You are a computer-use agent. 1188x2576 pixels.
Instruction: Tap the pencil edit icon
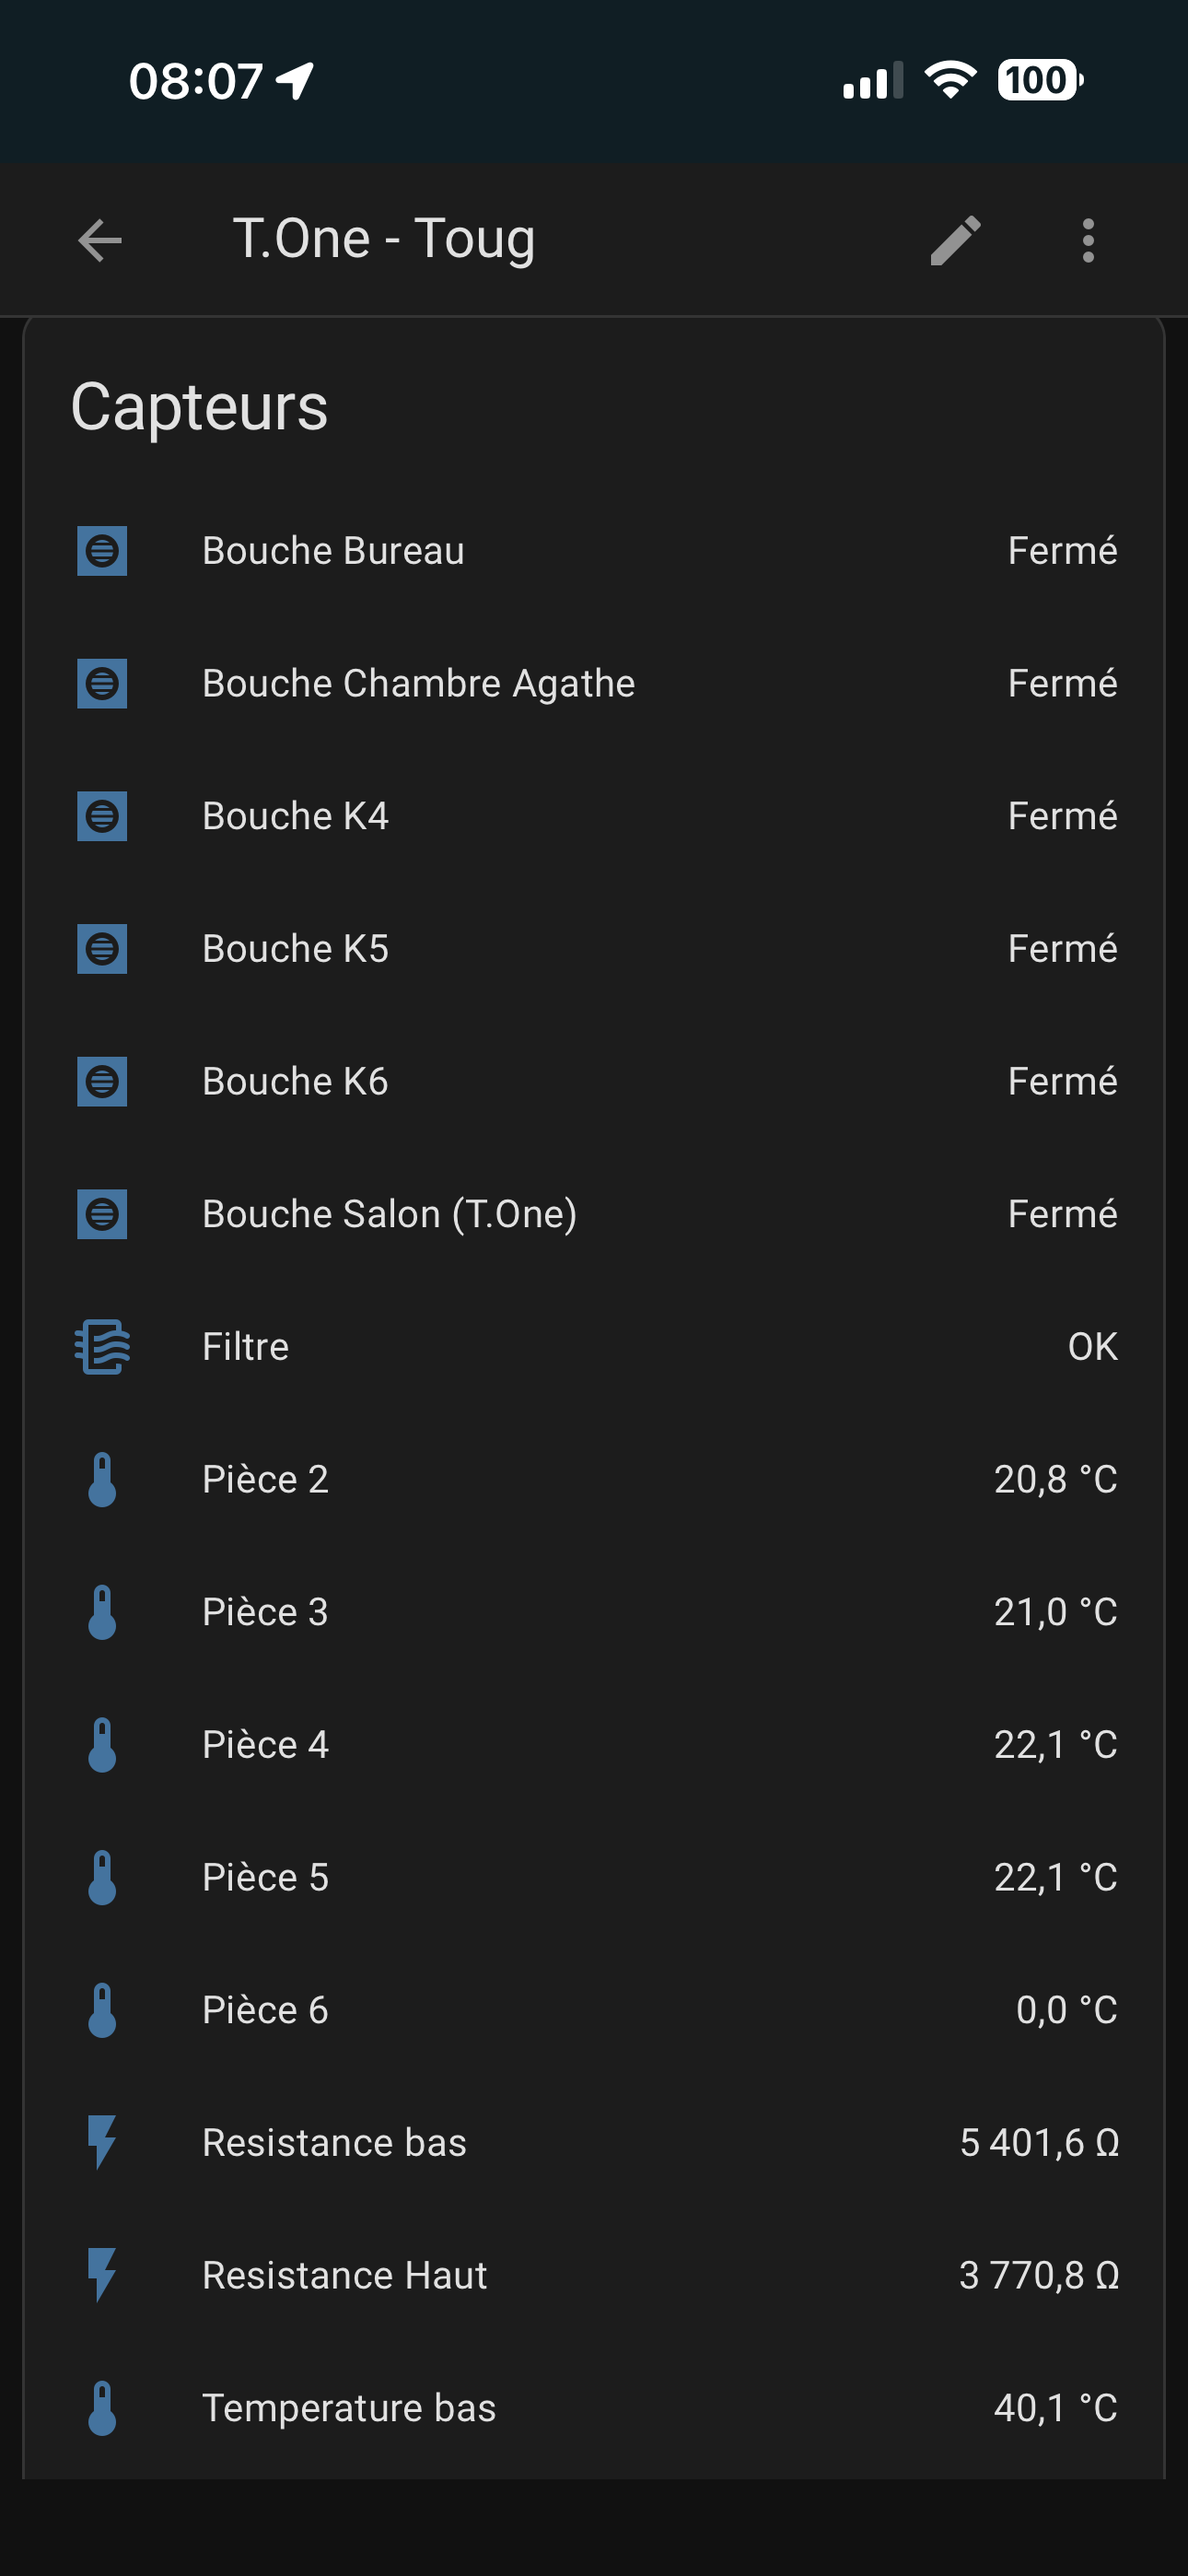click(955, 240)
